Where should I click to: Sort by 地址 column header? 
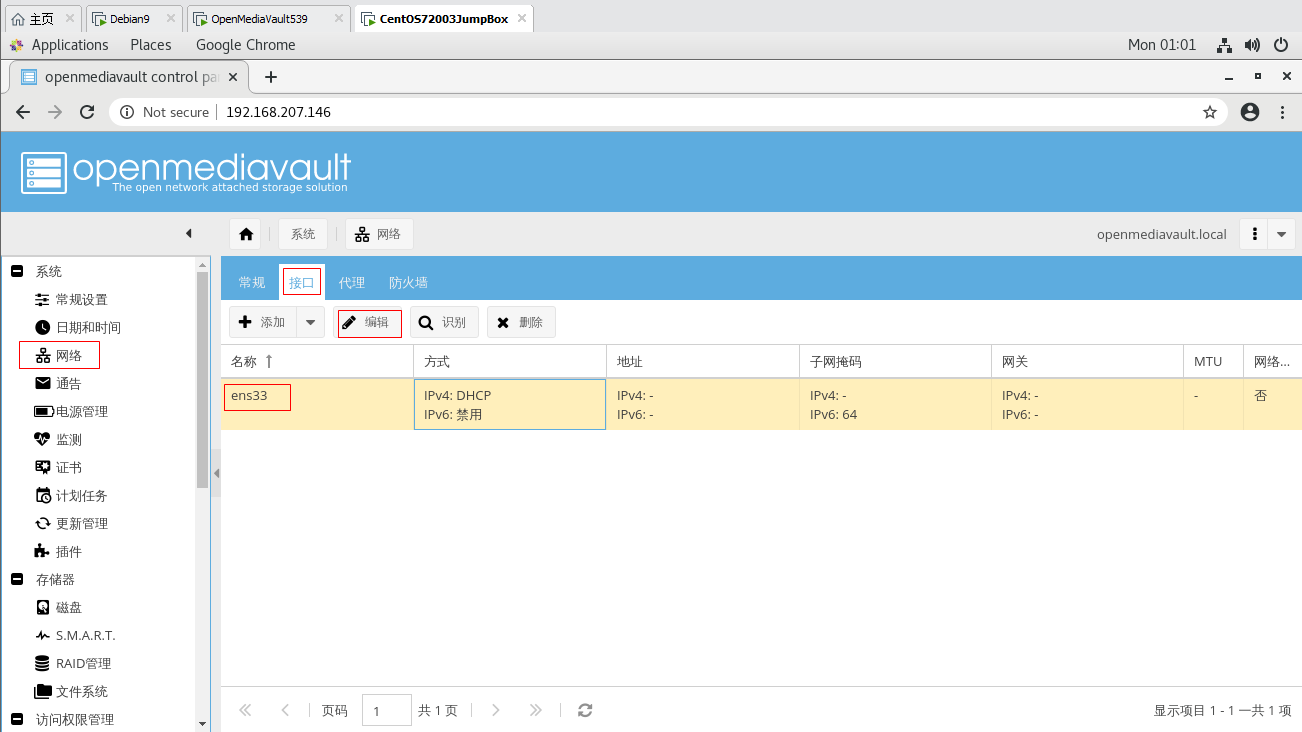pyautogui.click(x=703, y=361)
